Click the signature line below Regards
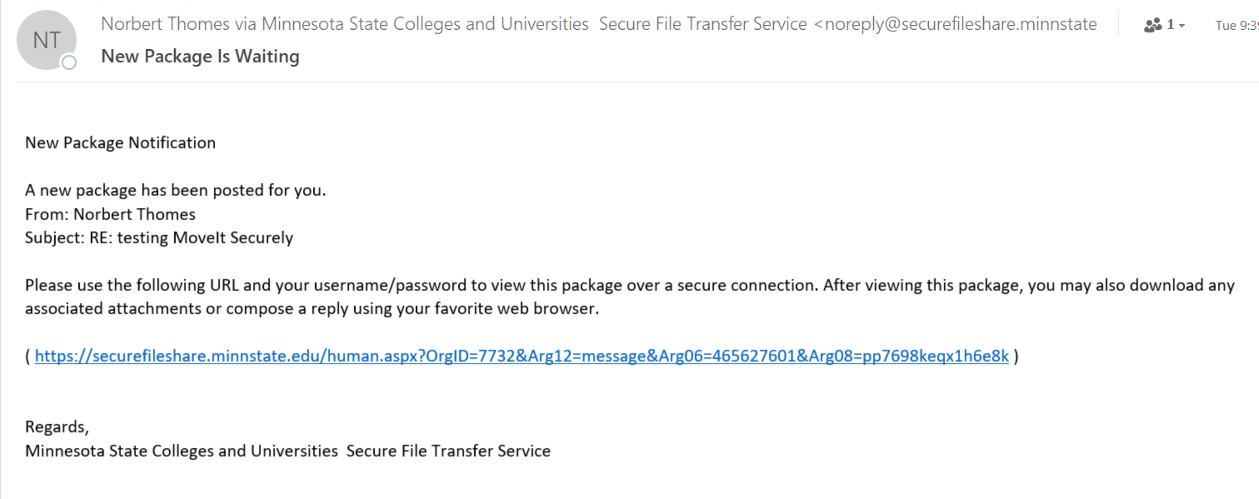 [288, 451]
